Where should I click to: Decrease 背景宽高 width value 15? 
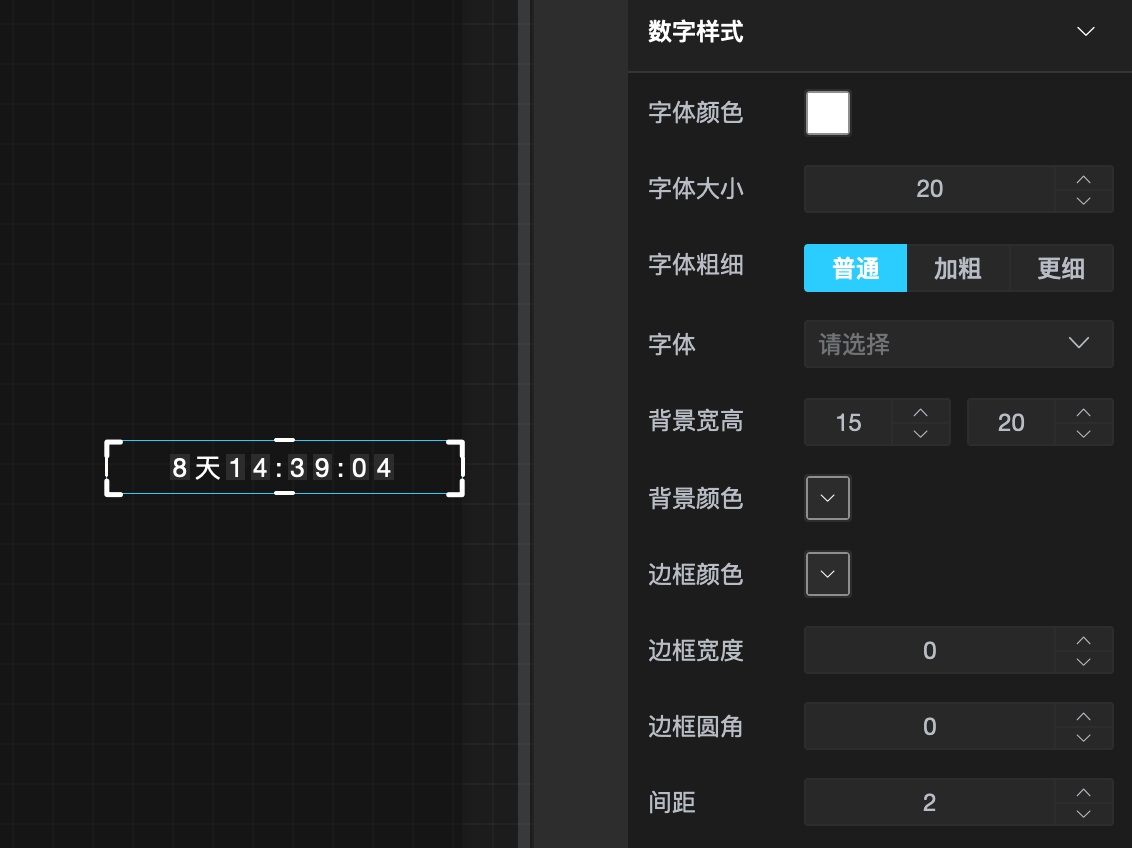(920, 434)
